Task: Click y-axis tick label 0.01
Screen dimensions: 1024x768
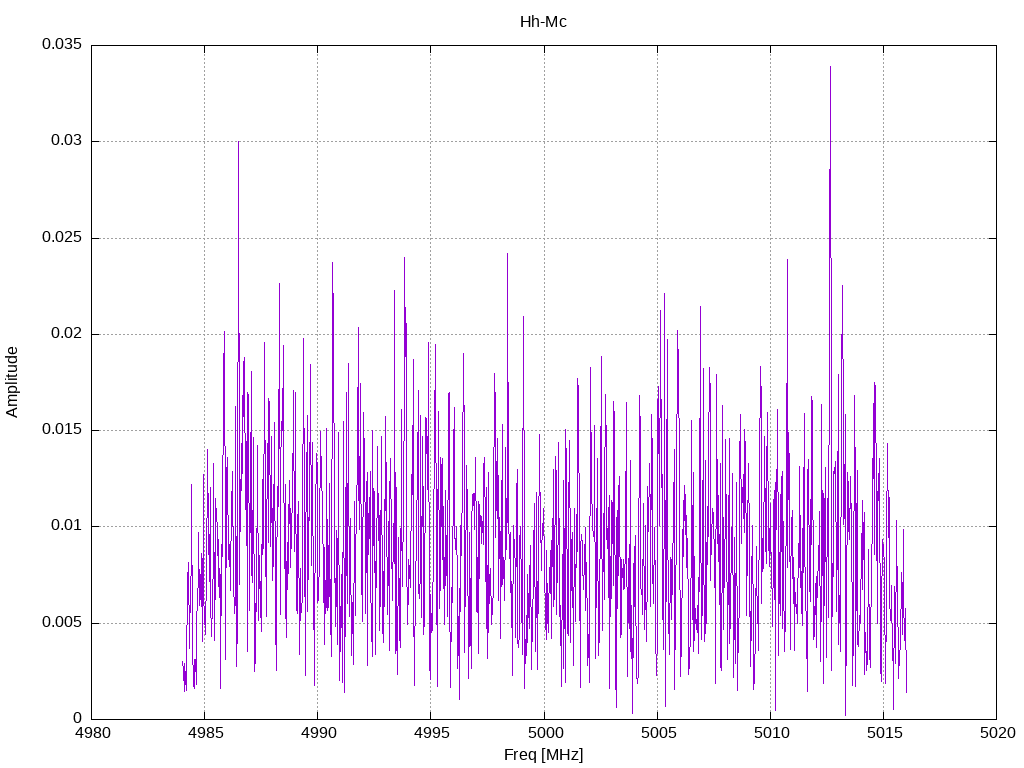Action: tap(67, 526)
